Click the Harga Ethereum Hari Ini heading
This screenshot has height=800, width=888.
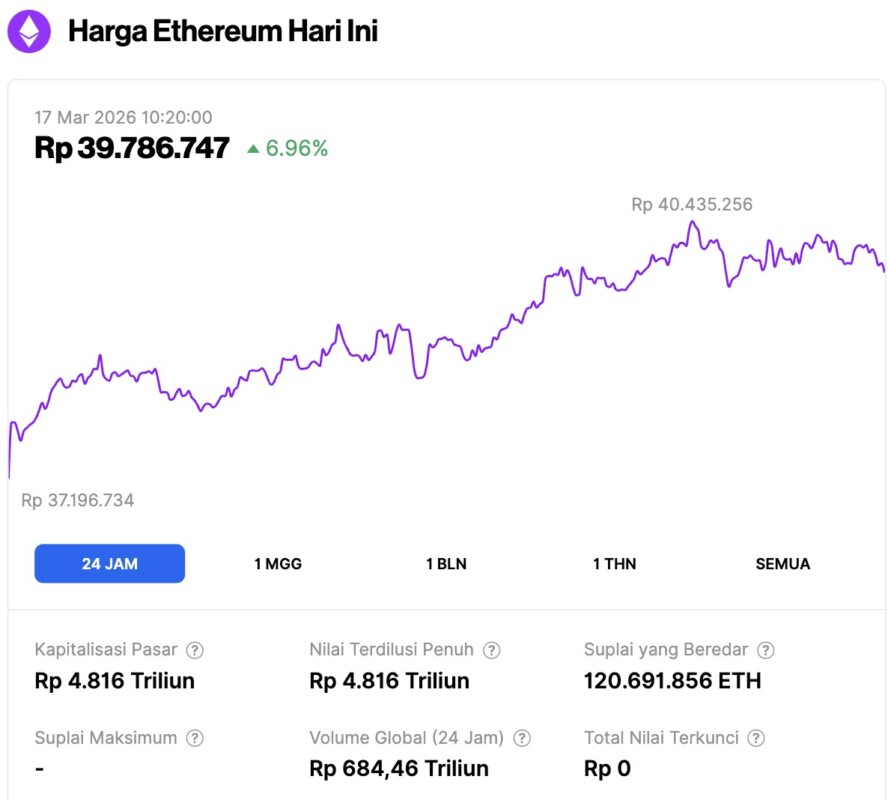tap(223, 31)
